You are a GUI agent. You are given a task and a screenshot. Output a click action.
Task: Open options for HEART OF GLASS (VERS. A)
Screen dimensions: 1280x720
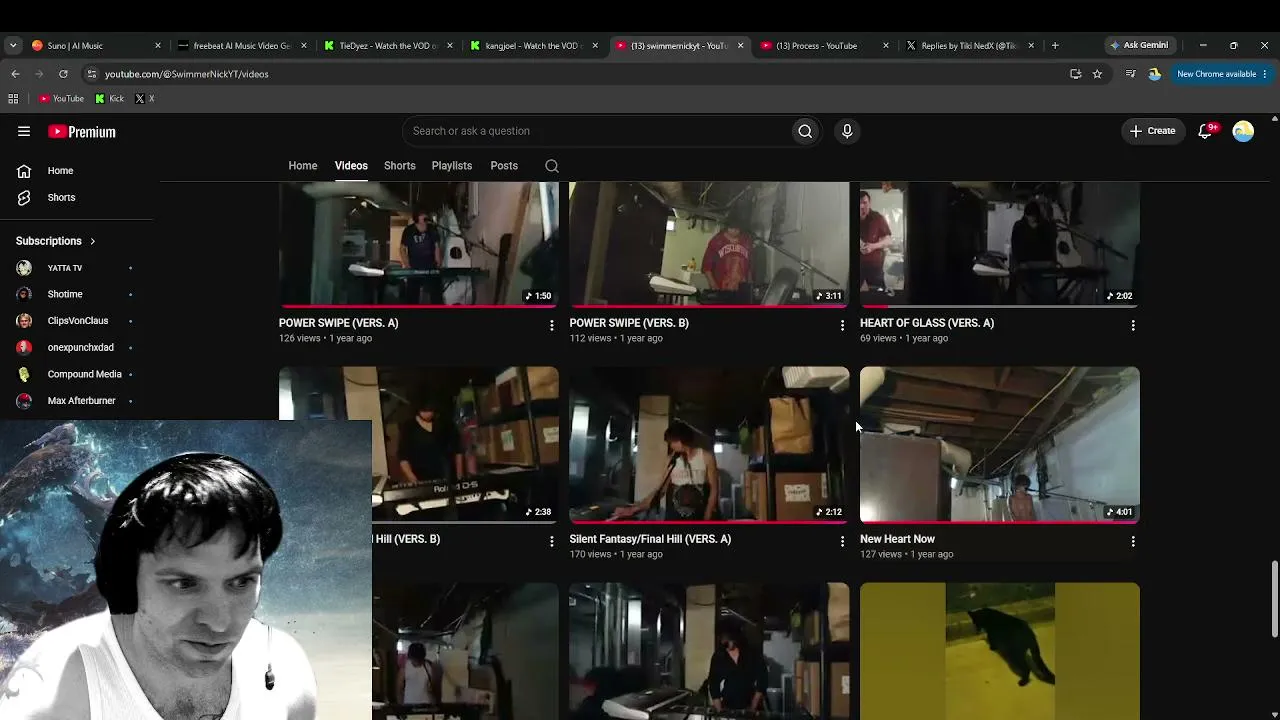click(1133, 325)
